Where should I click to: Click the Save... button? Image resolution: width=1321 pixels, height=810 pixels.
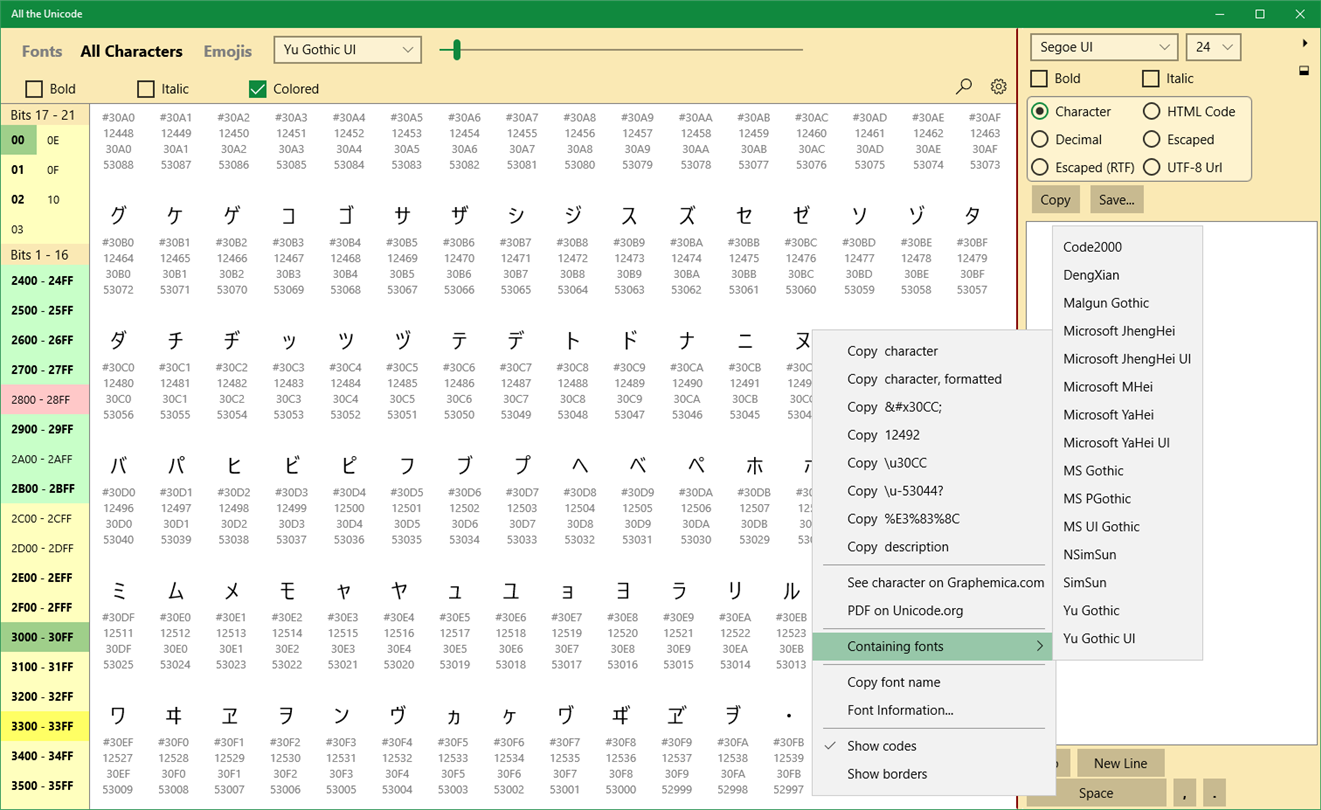pos(1116,200)
